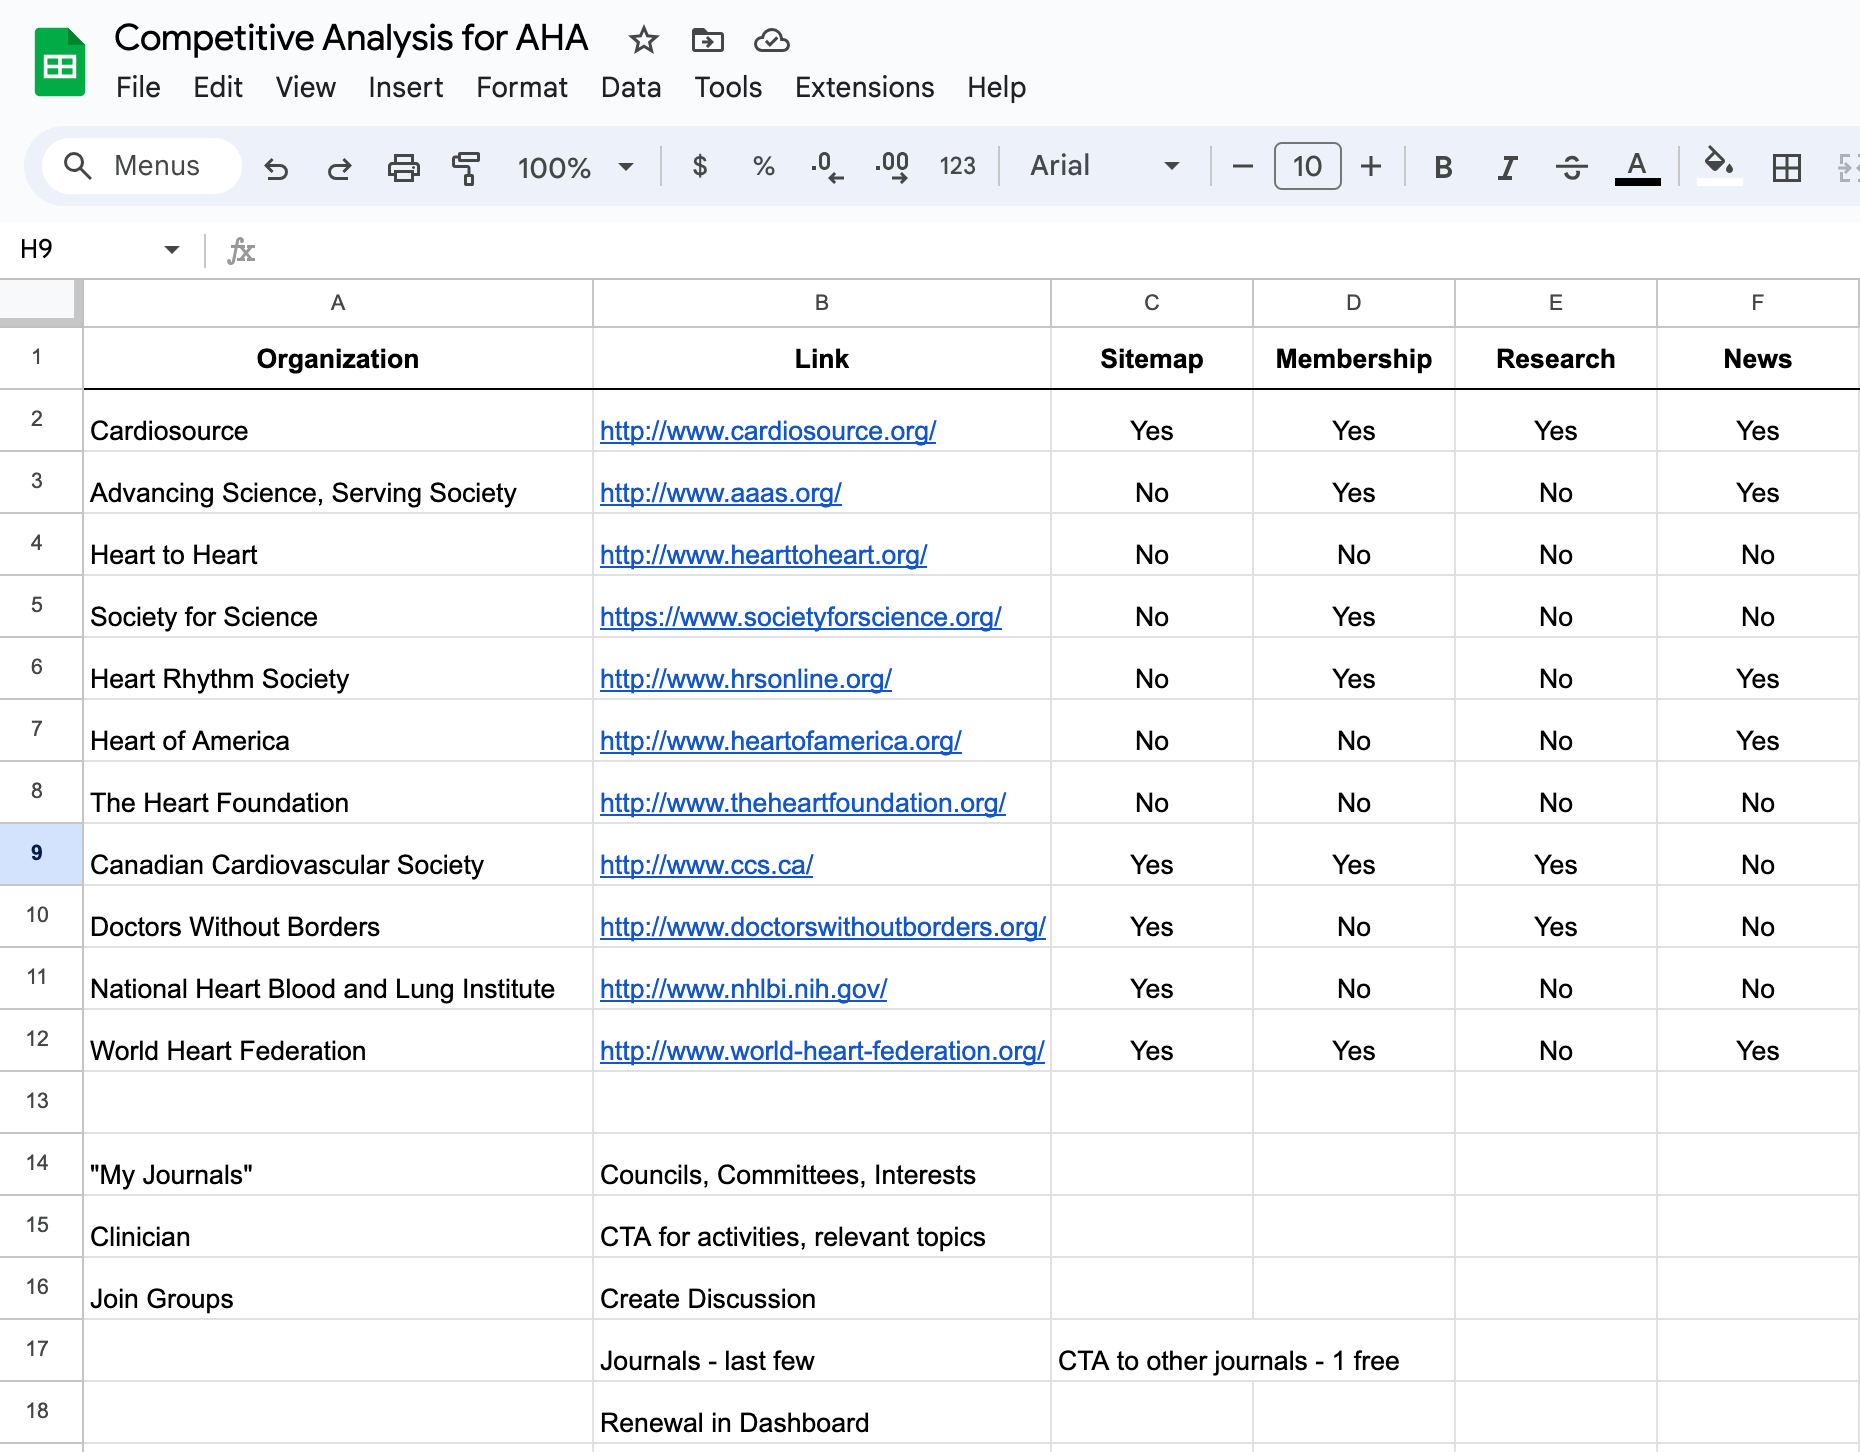Select the "Clinician" cell

click(x=338, y=1227)
